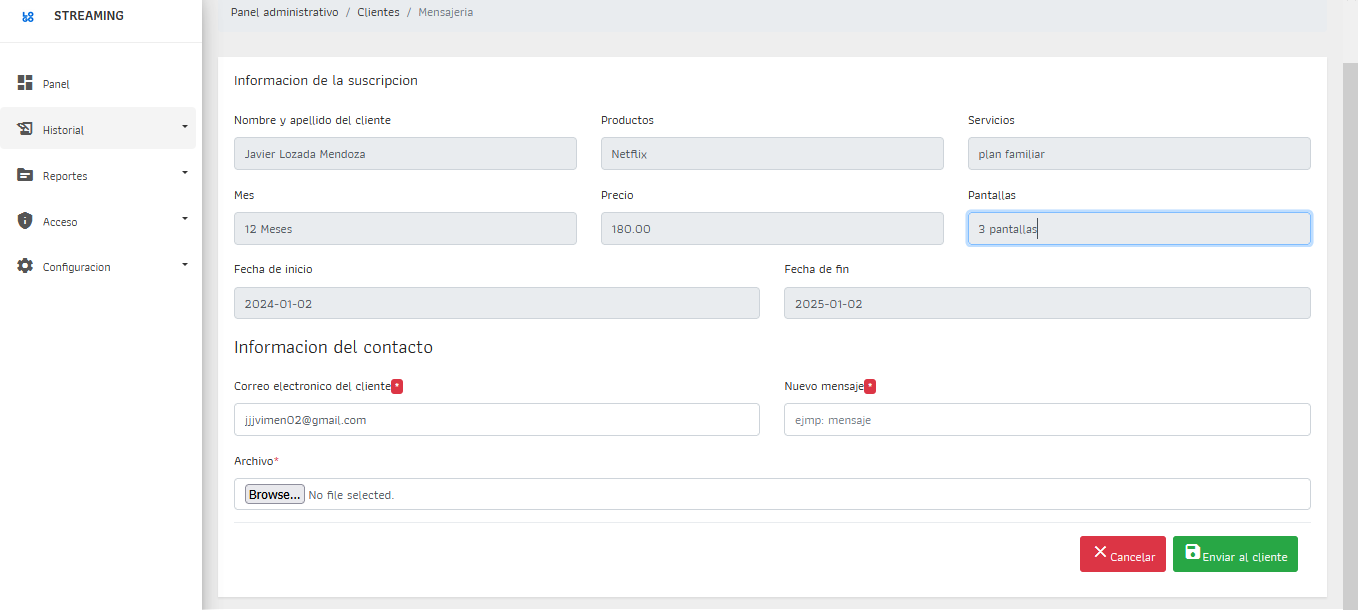Expand the Reportes submenu arrow
The height and width of the screenshot is (610, 1358).
[185, 173]
